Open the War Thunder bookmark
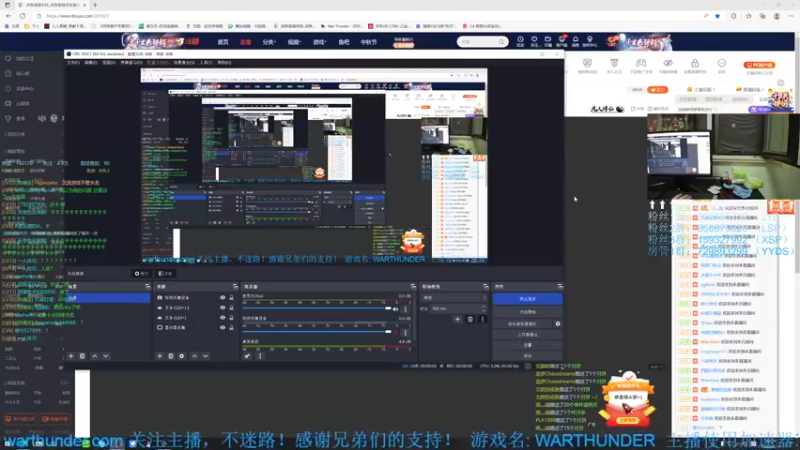Image resolution: width=800 pixels, height=450 pixels. click(341, 26)
